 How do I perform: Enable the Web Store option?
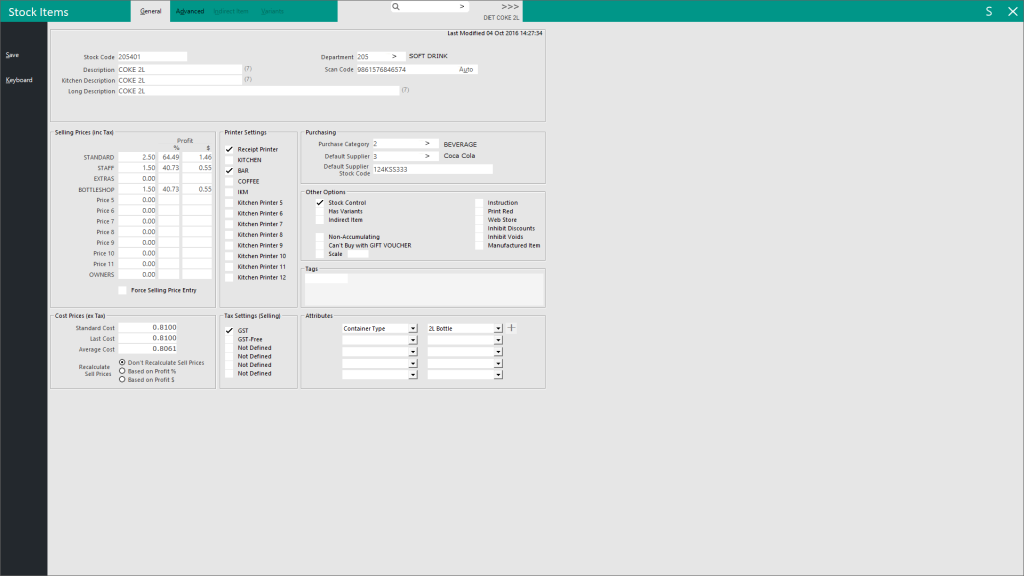[x=478, y=219]
